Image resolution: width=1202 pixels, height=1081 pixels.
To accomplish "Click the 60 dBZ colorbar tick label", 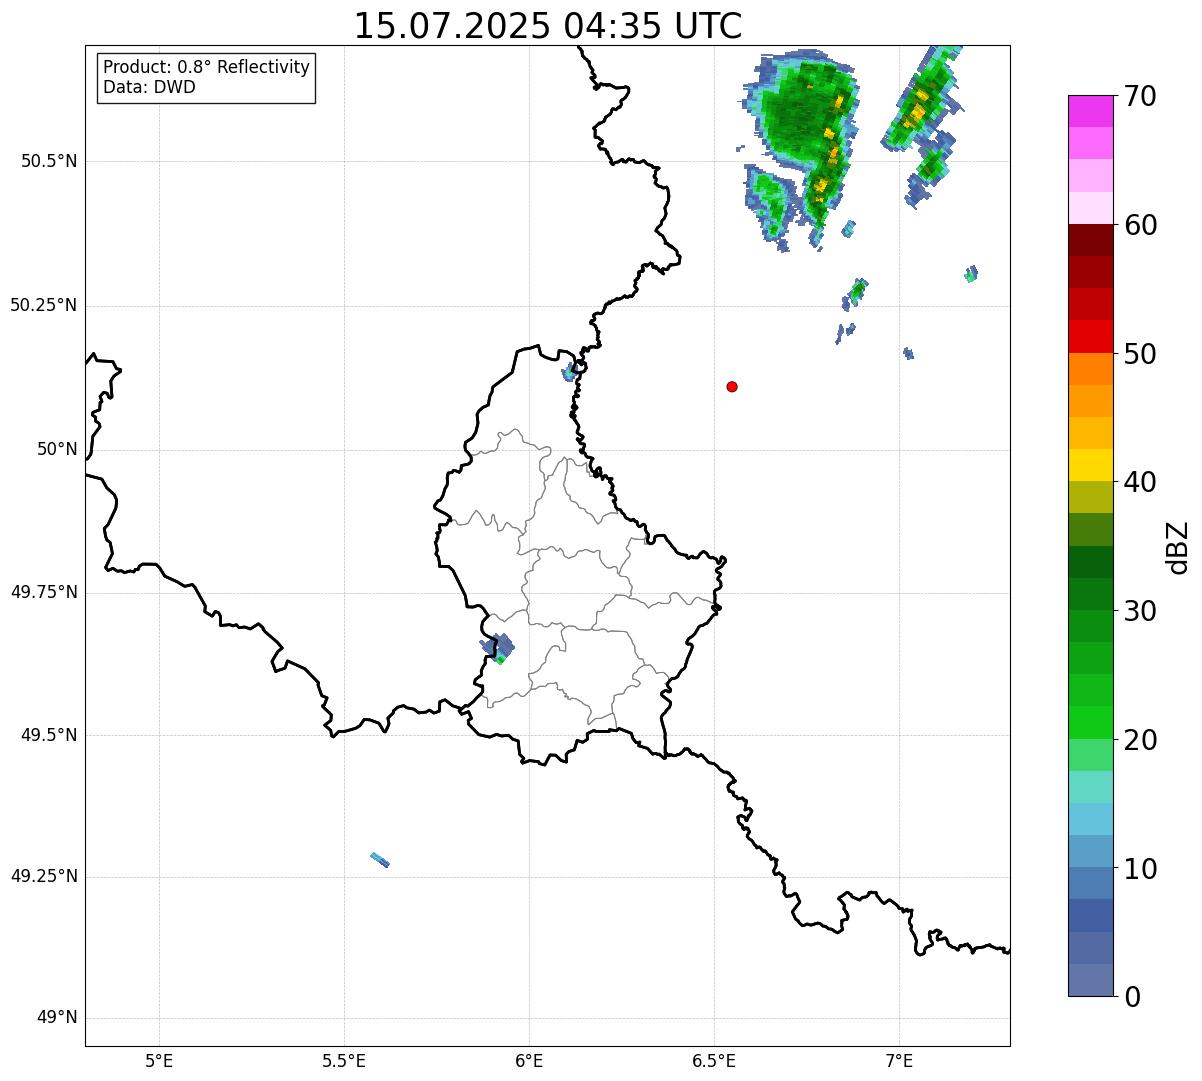I will pos(1139,225).
